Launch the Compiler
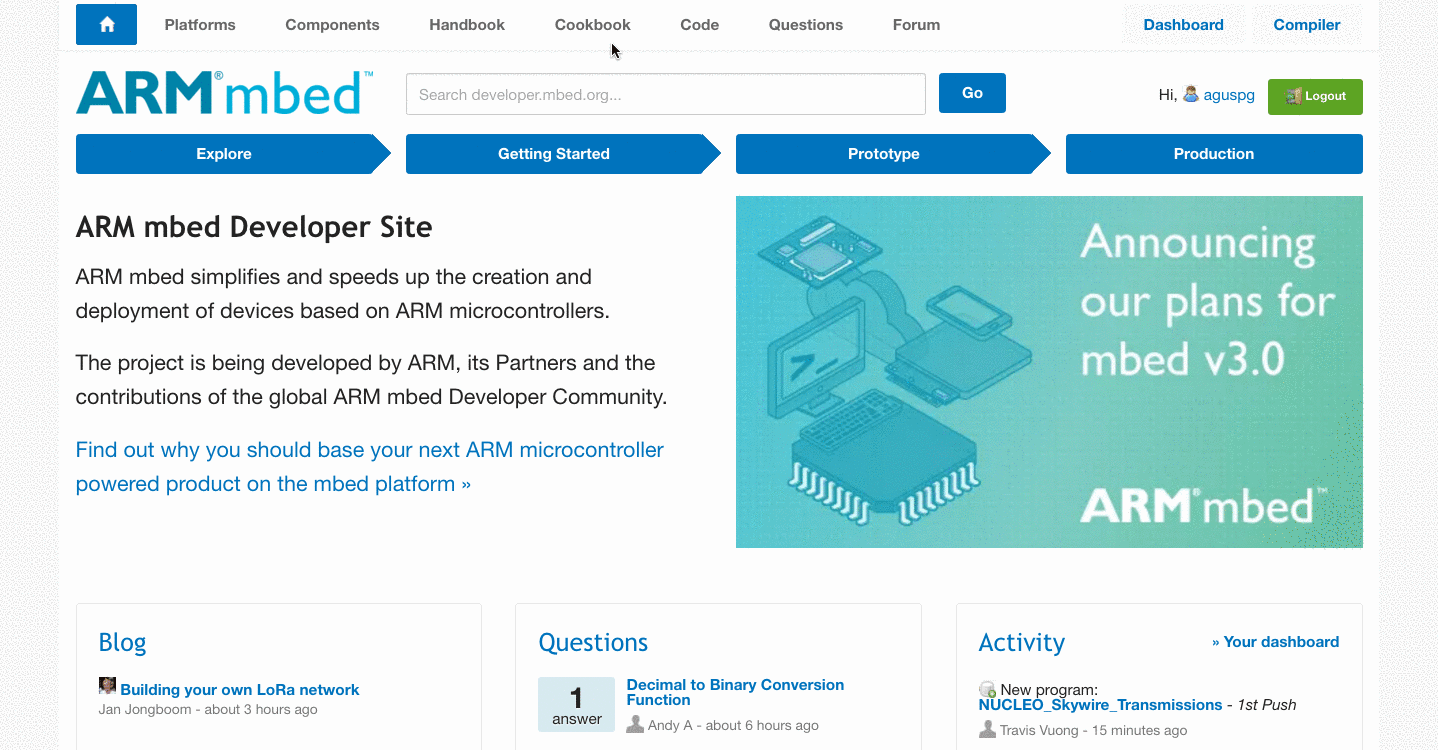Image resolution: width=1438 pixels, height=750 pixels. [x=1307, y=25]
